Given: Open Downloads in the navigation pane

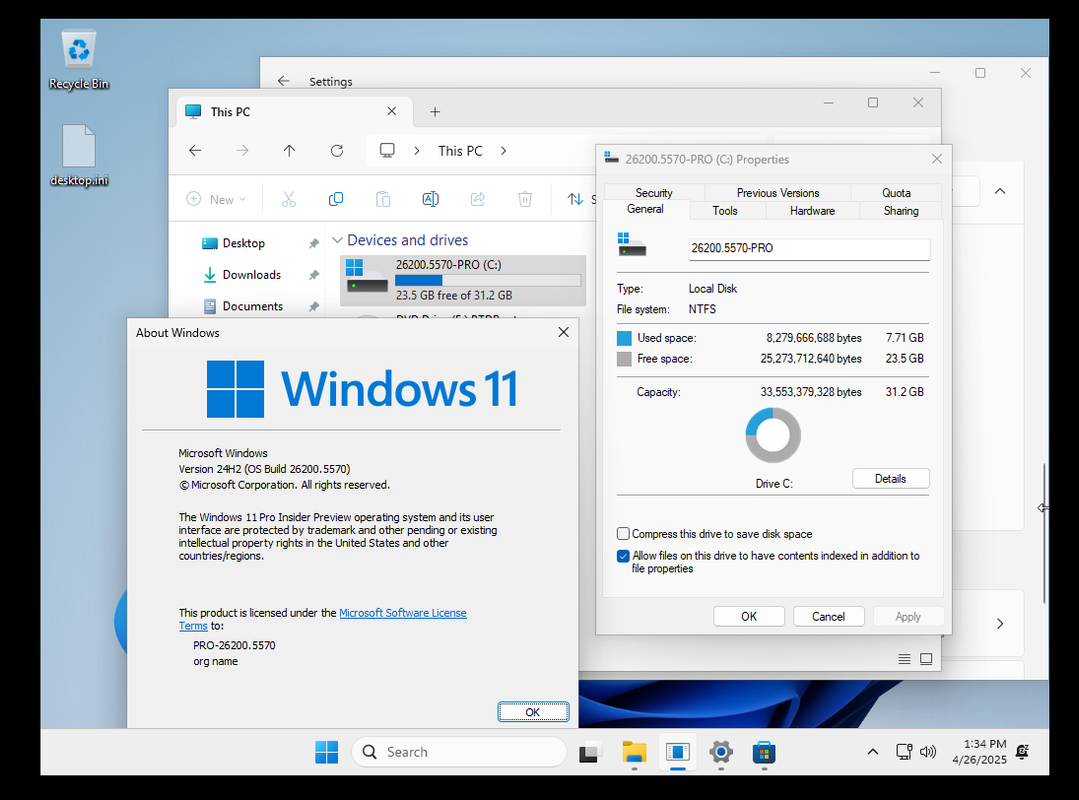Looking at the screenshot, I should point(251,274).
